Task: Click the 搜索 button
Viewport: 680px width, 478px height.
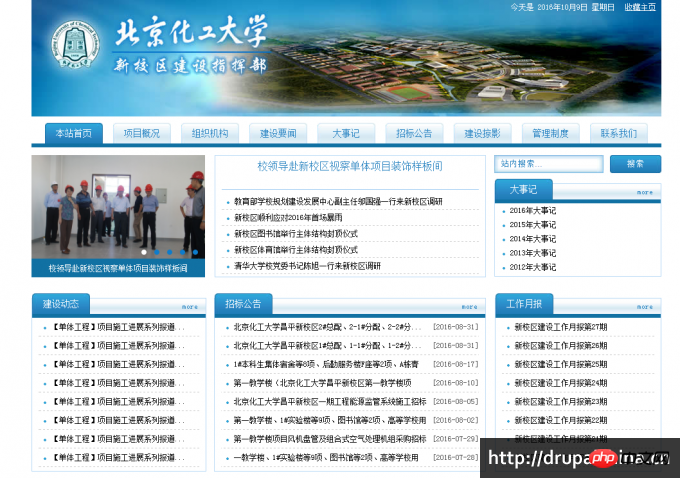Action: [635, 164]
